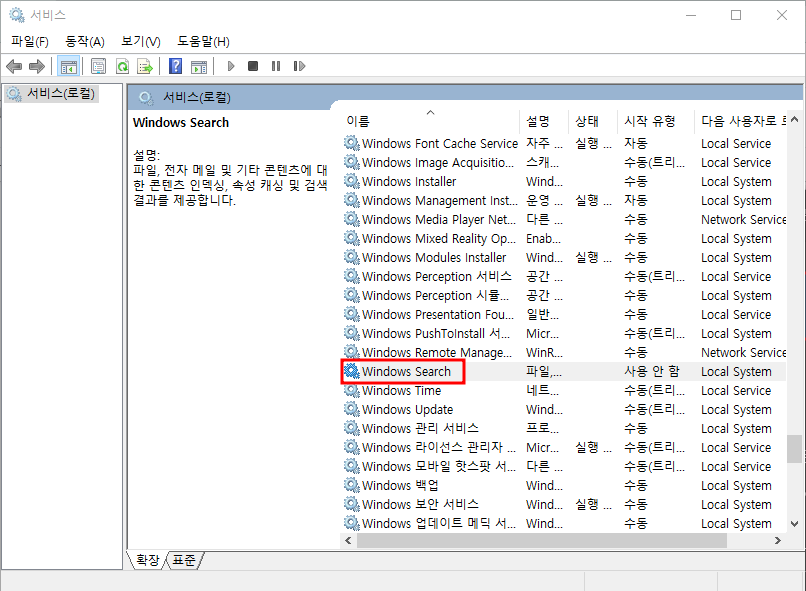Click 사용 안 함 startup type cell
806x591 pixels.
pos(652,371)
